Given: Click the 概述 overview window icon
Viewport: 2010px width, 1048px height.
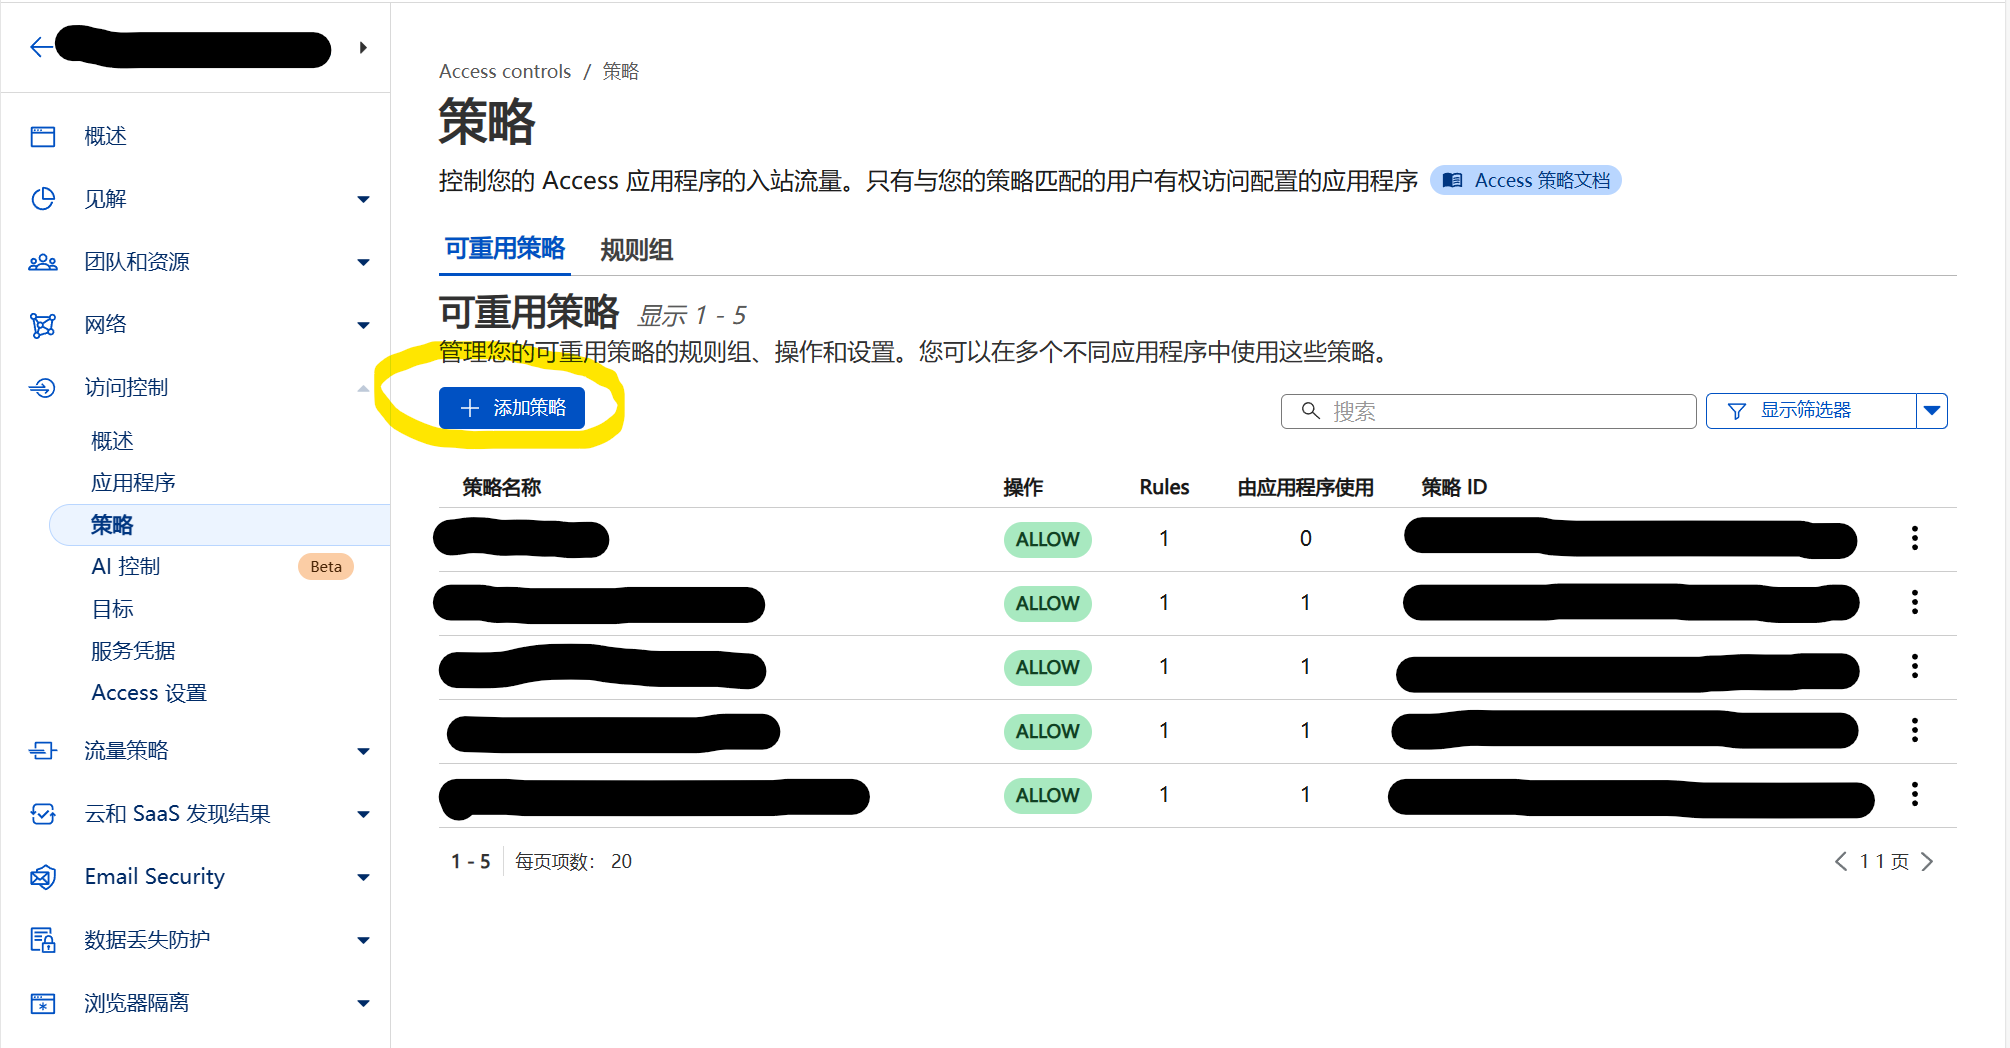Looking at the screenshot, I should point(43,136).
